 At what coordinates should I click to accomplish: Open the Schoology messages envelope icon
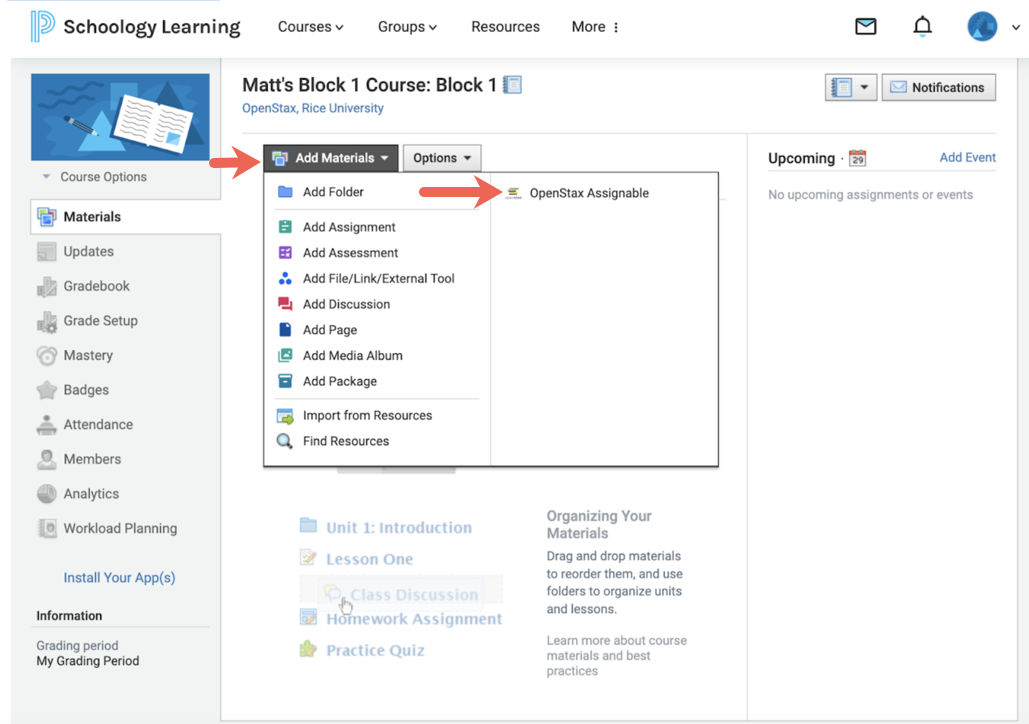point(865,27)
